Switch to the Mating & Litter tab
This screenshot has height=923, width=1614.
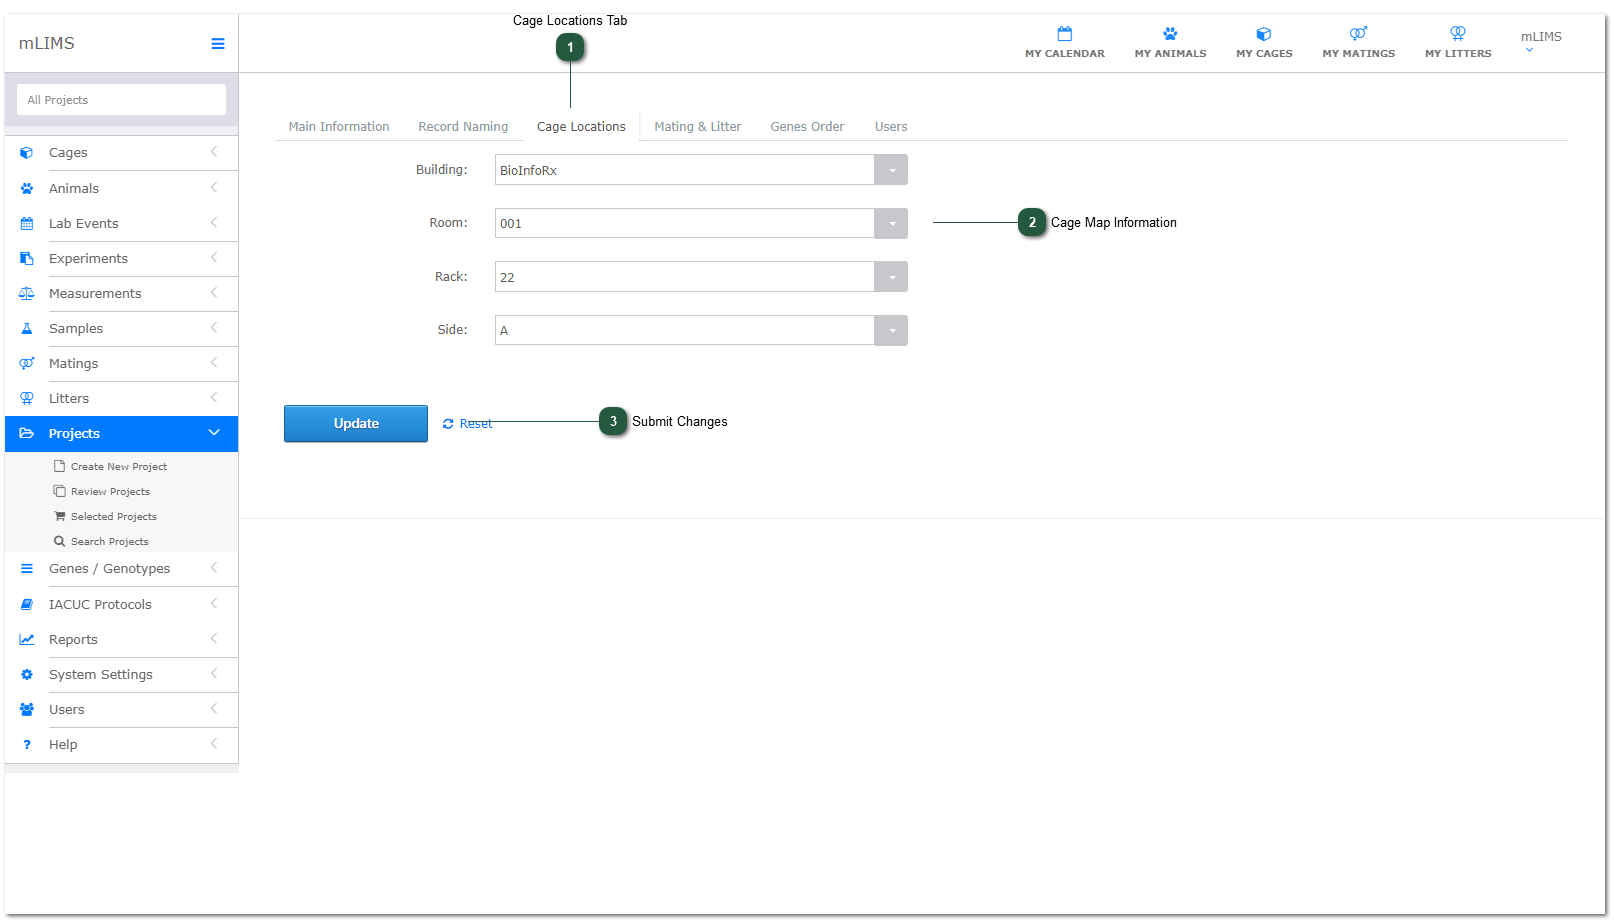tap(698, 126)
